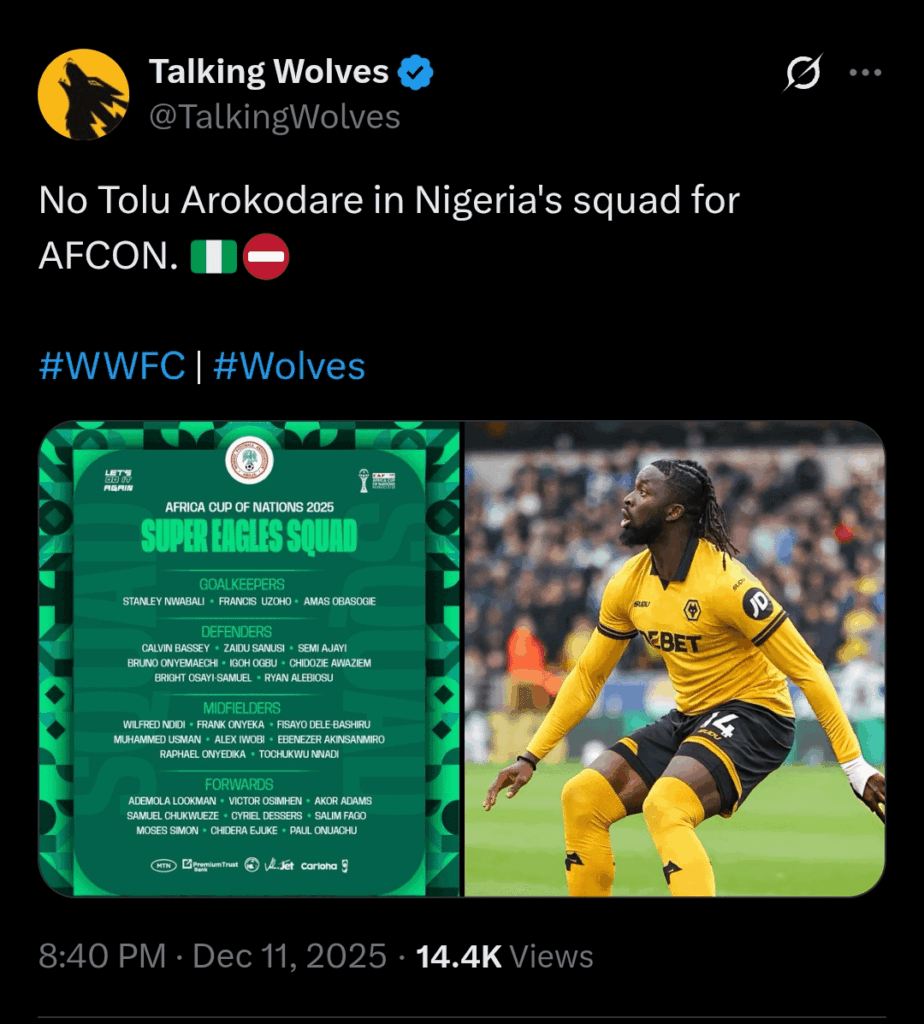Image resolution: width=924 pixels, height=1024 pixels.
Task: Open the #Wolves hashtag
Action: pos(288,366)
